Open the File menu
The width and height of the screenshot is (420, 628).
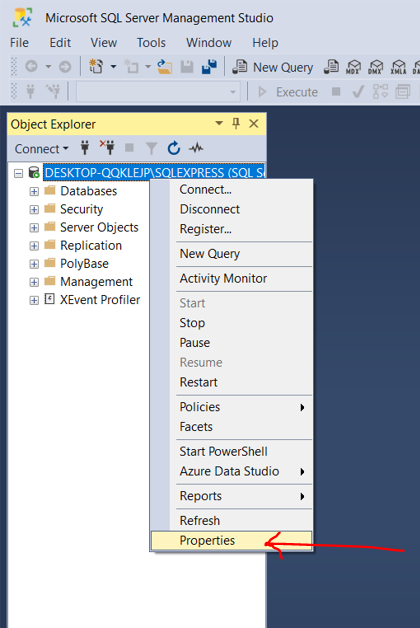pos(19,42)
